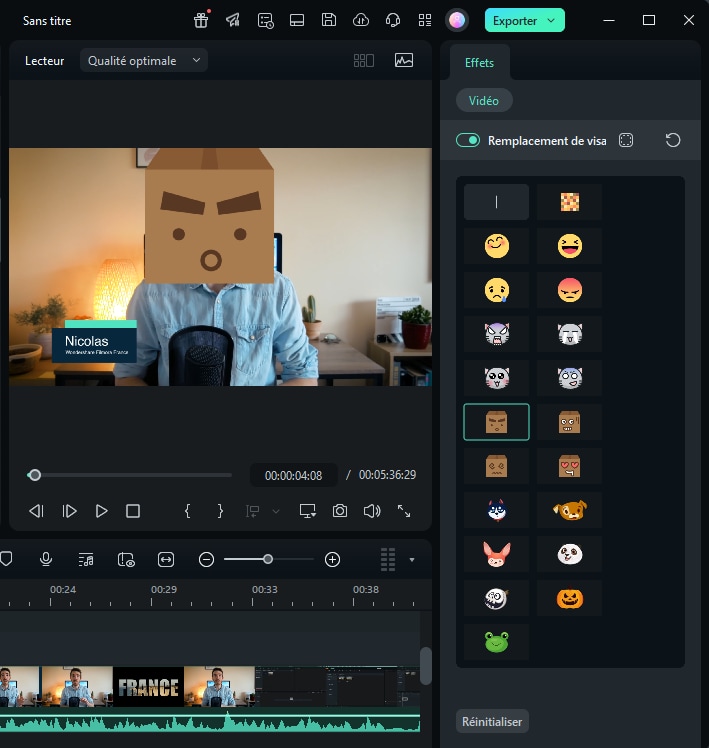709x748 pixels.
Task: Choose the angry cardboard box face
Action: (496, 422)
